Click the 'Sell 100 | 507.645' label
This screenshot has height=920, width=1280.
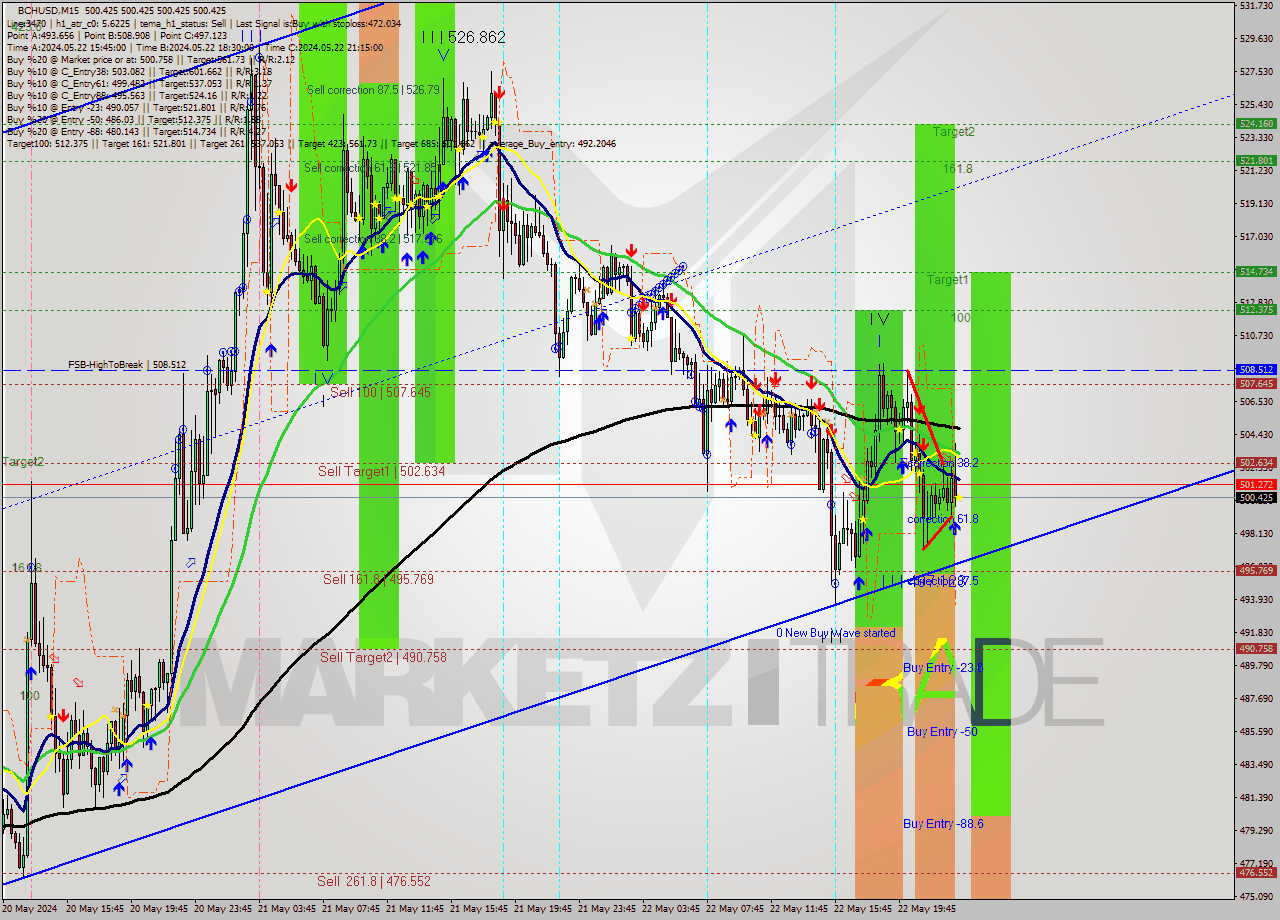(x=381, y=392)
